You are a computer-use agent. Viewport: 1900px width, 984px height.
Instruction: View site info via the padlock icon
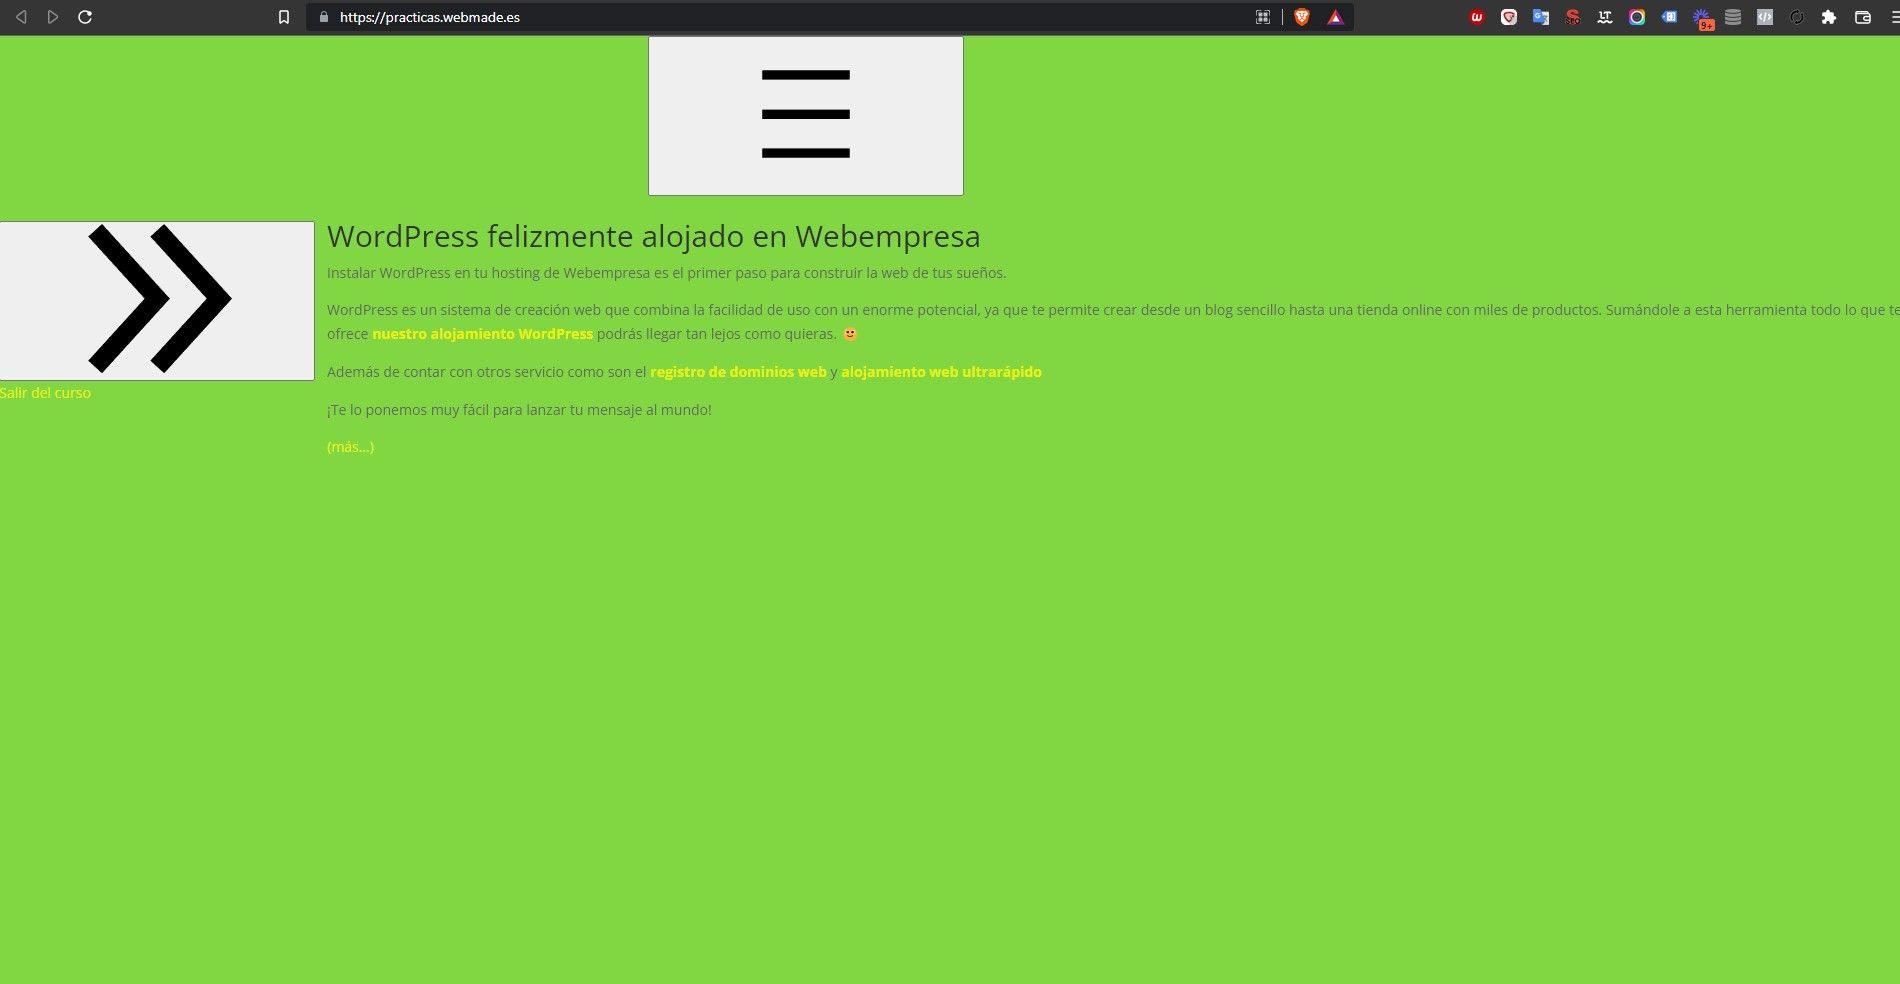click(323, 17)
